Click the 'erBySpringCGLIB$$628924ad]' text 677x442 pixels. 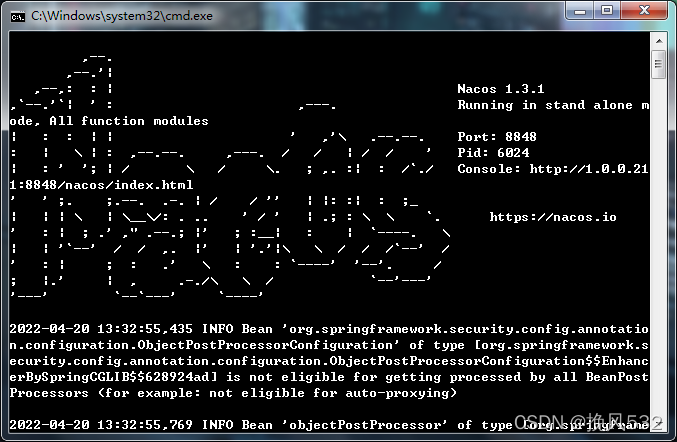point(113,377)
